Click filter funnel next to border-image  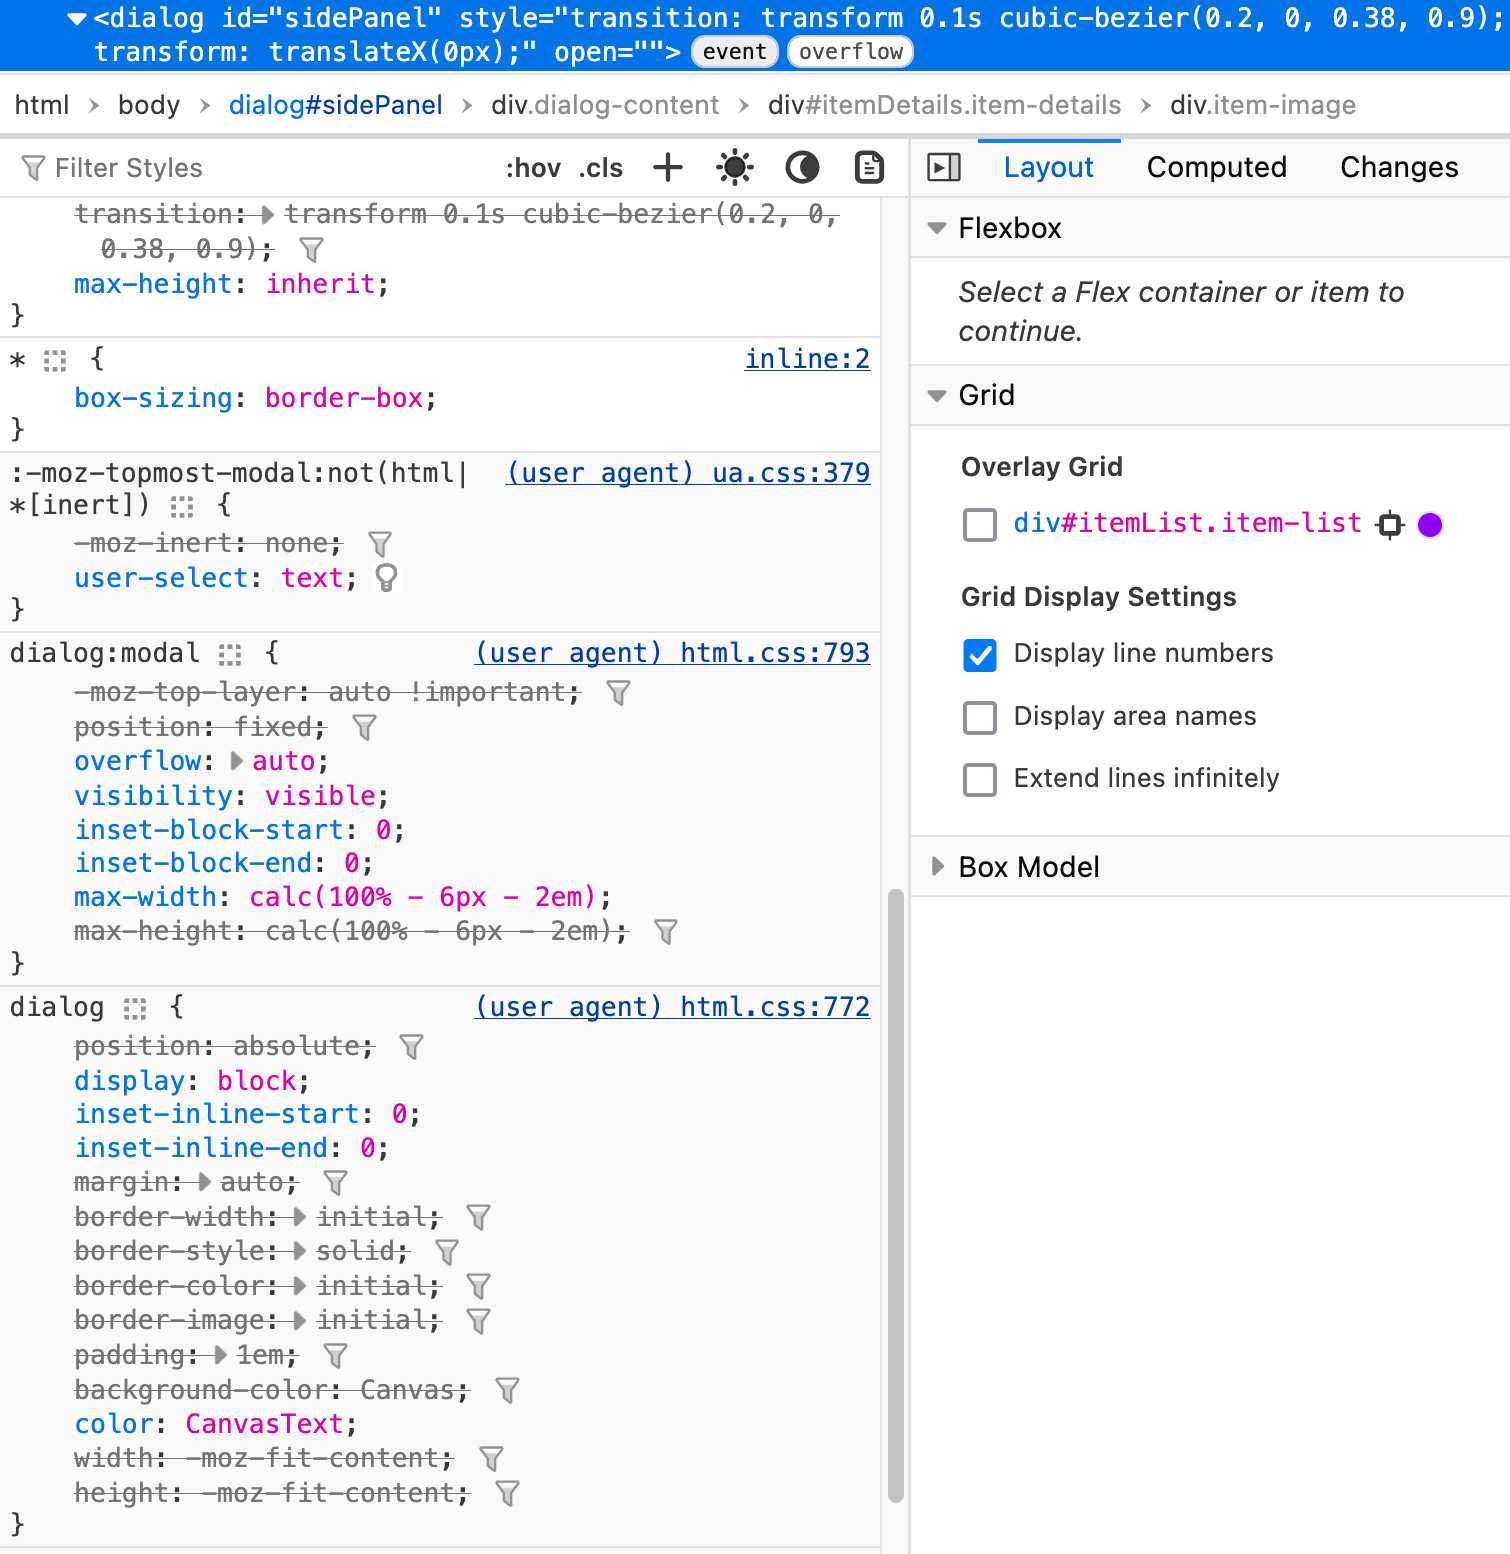click(x=479, y=1320)
